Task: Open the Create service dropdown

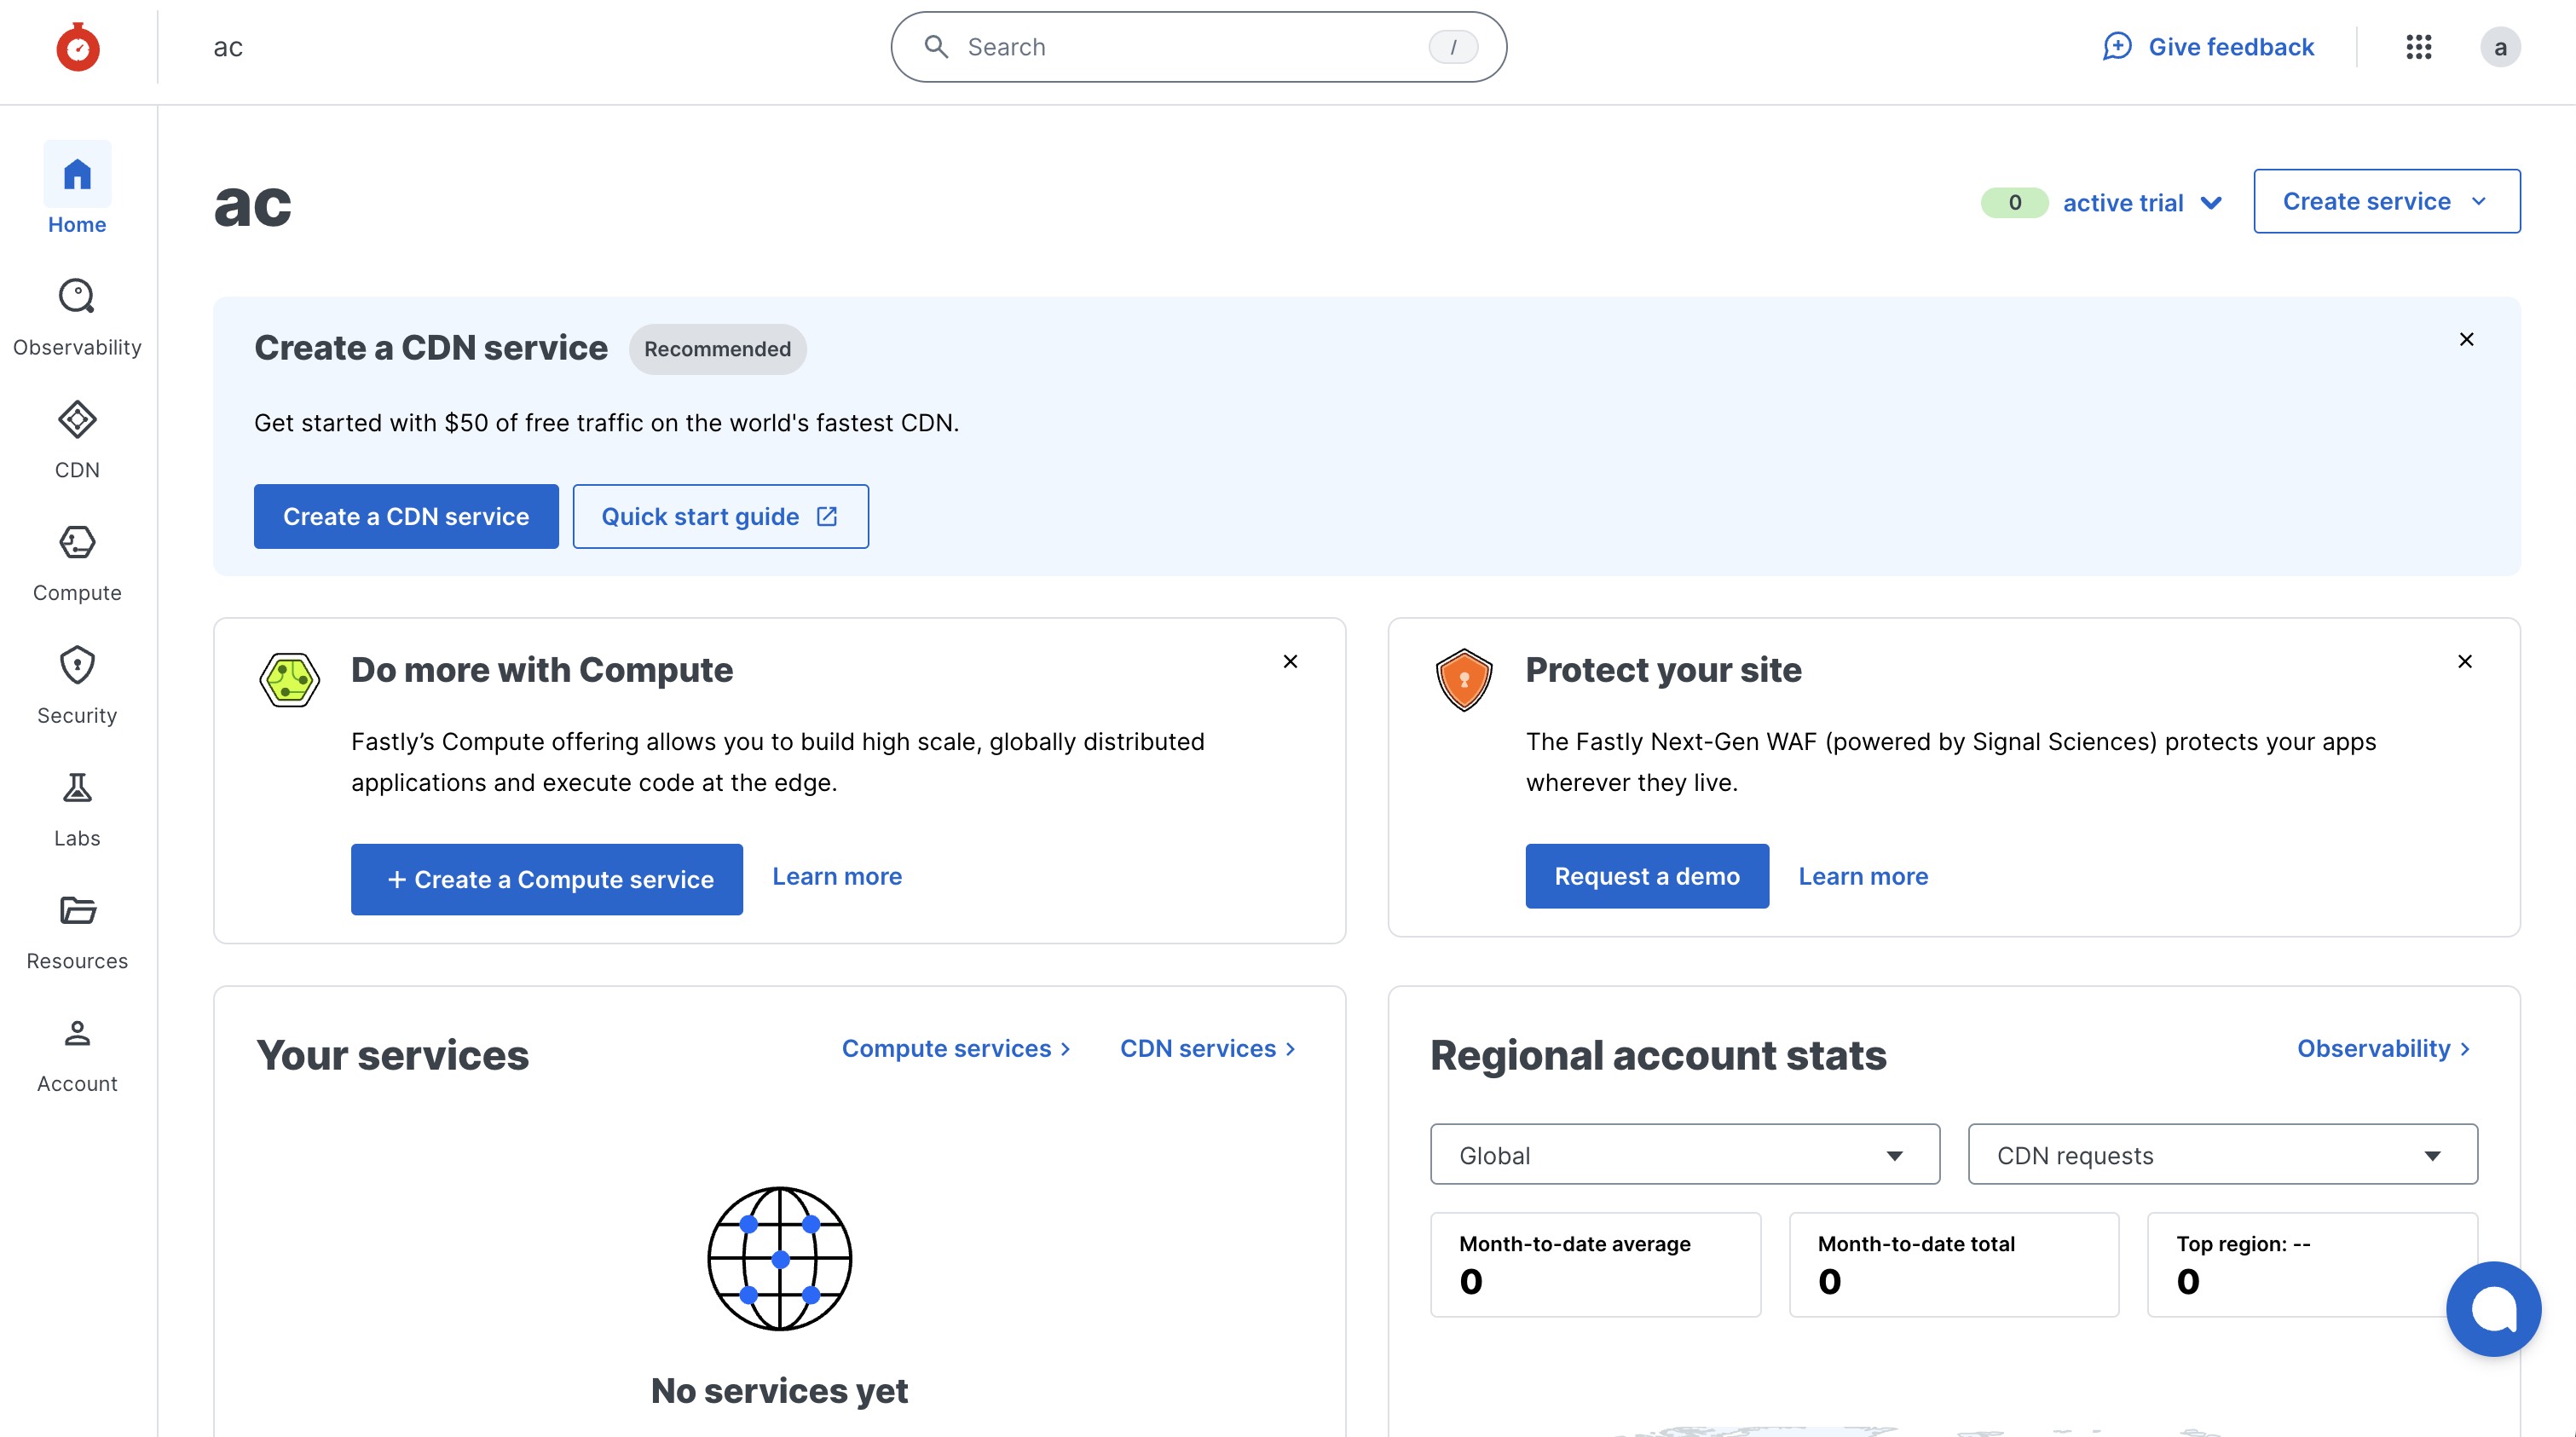Action: (2386, 201)
